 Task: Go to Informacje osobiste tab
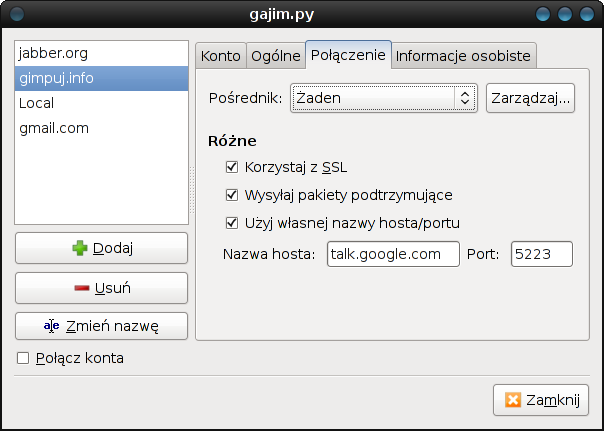coord(464,56)
